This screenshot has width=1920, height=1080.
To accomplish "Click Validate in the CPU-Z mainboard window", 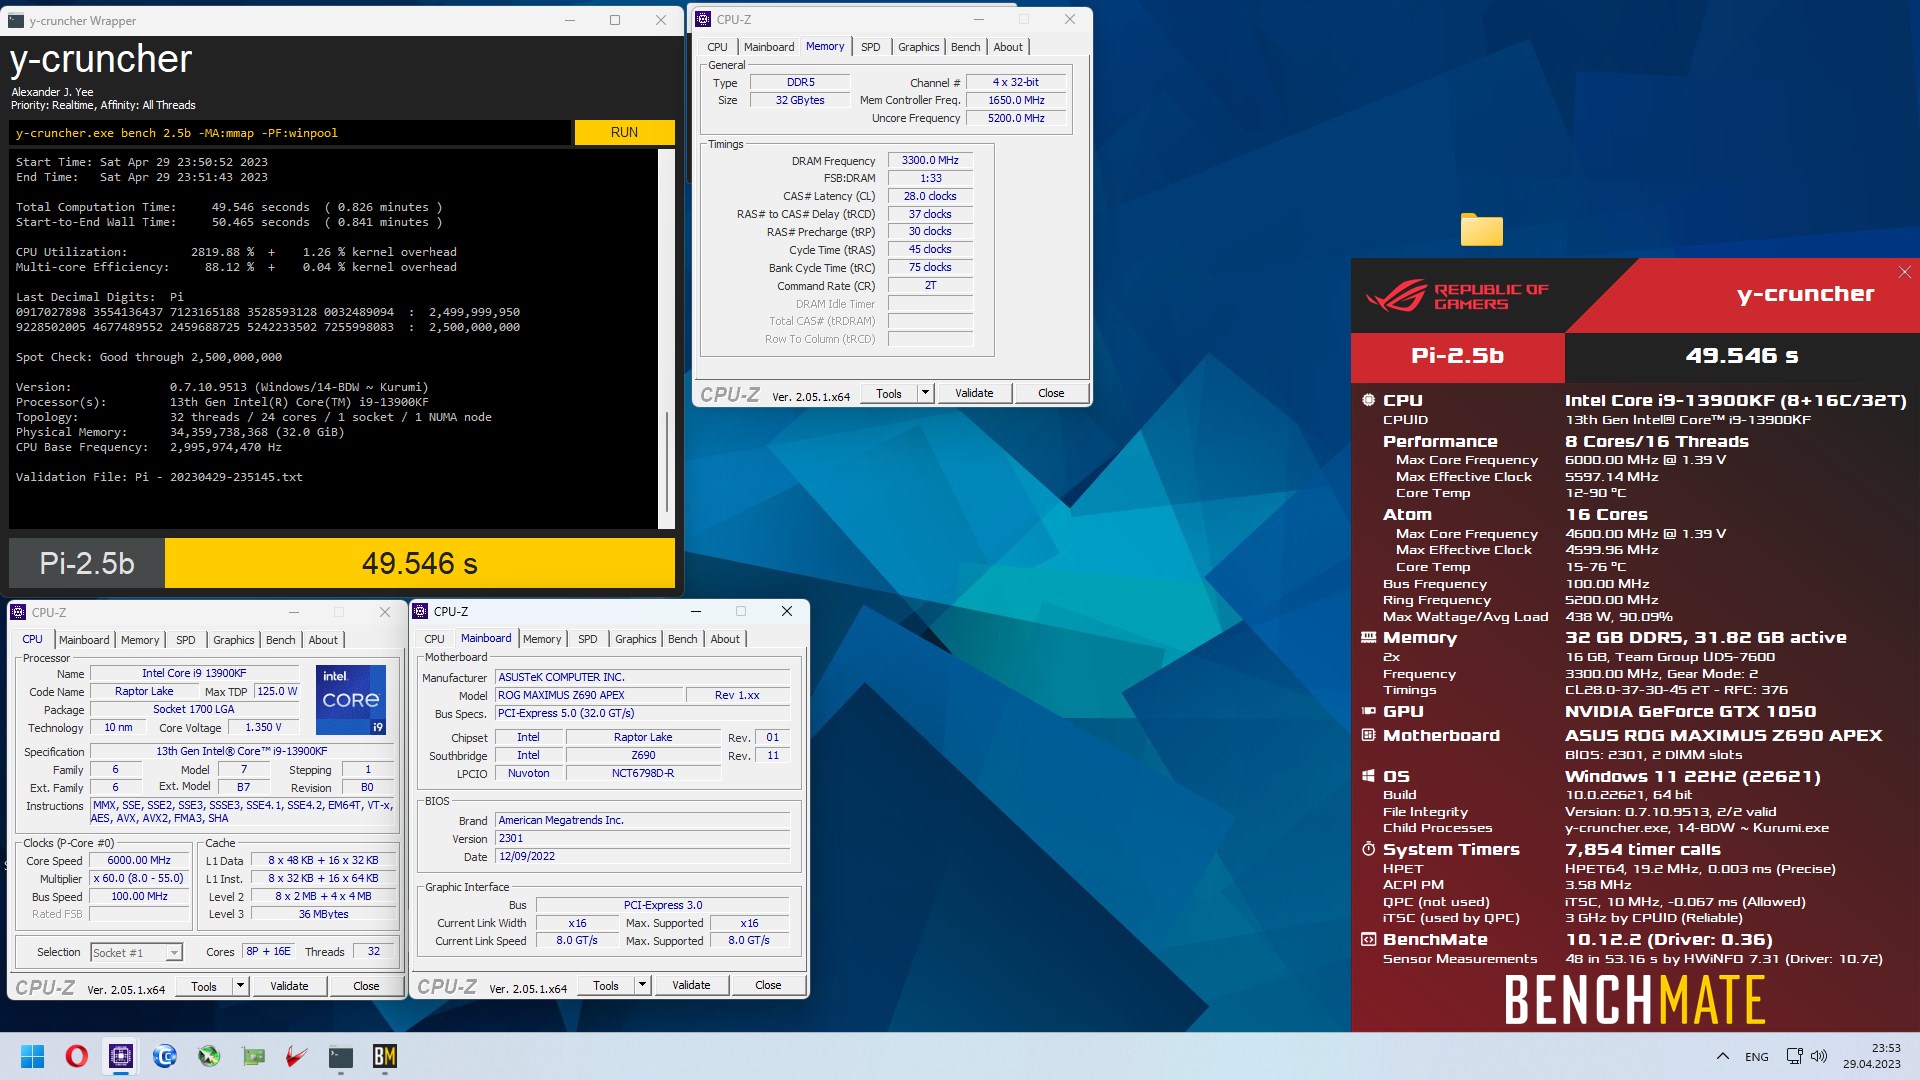I will click(x=691, y=985).
